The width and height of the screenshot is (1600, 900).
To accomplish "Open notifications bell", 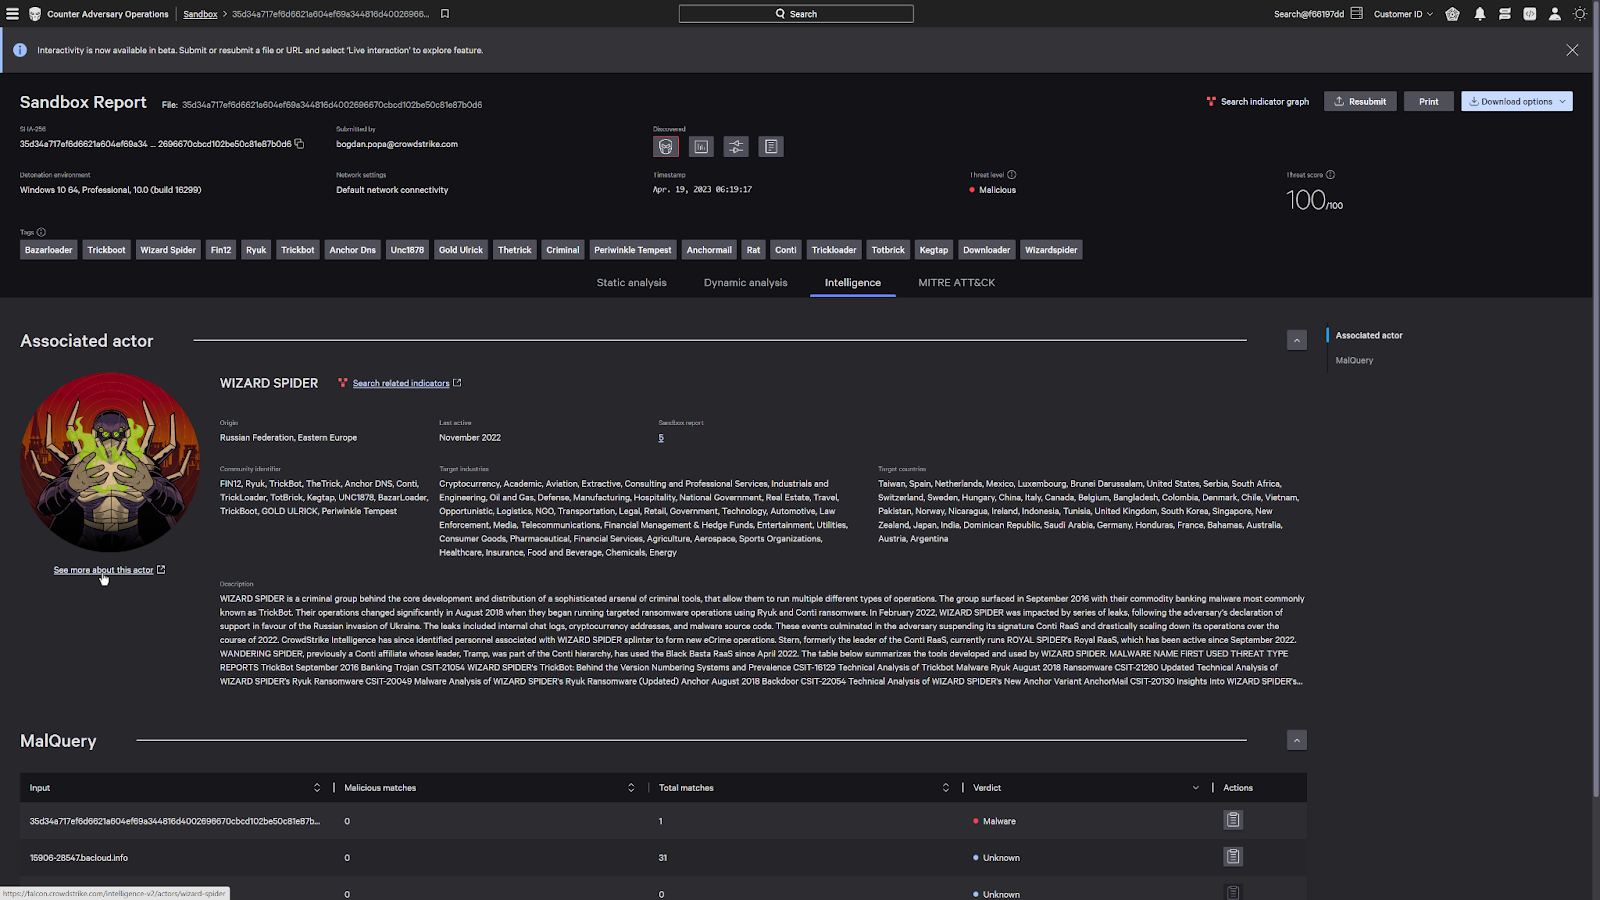I will click(1479, 14).
